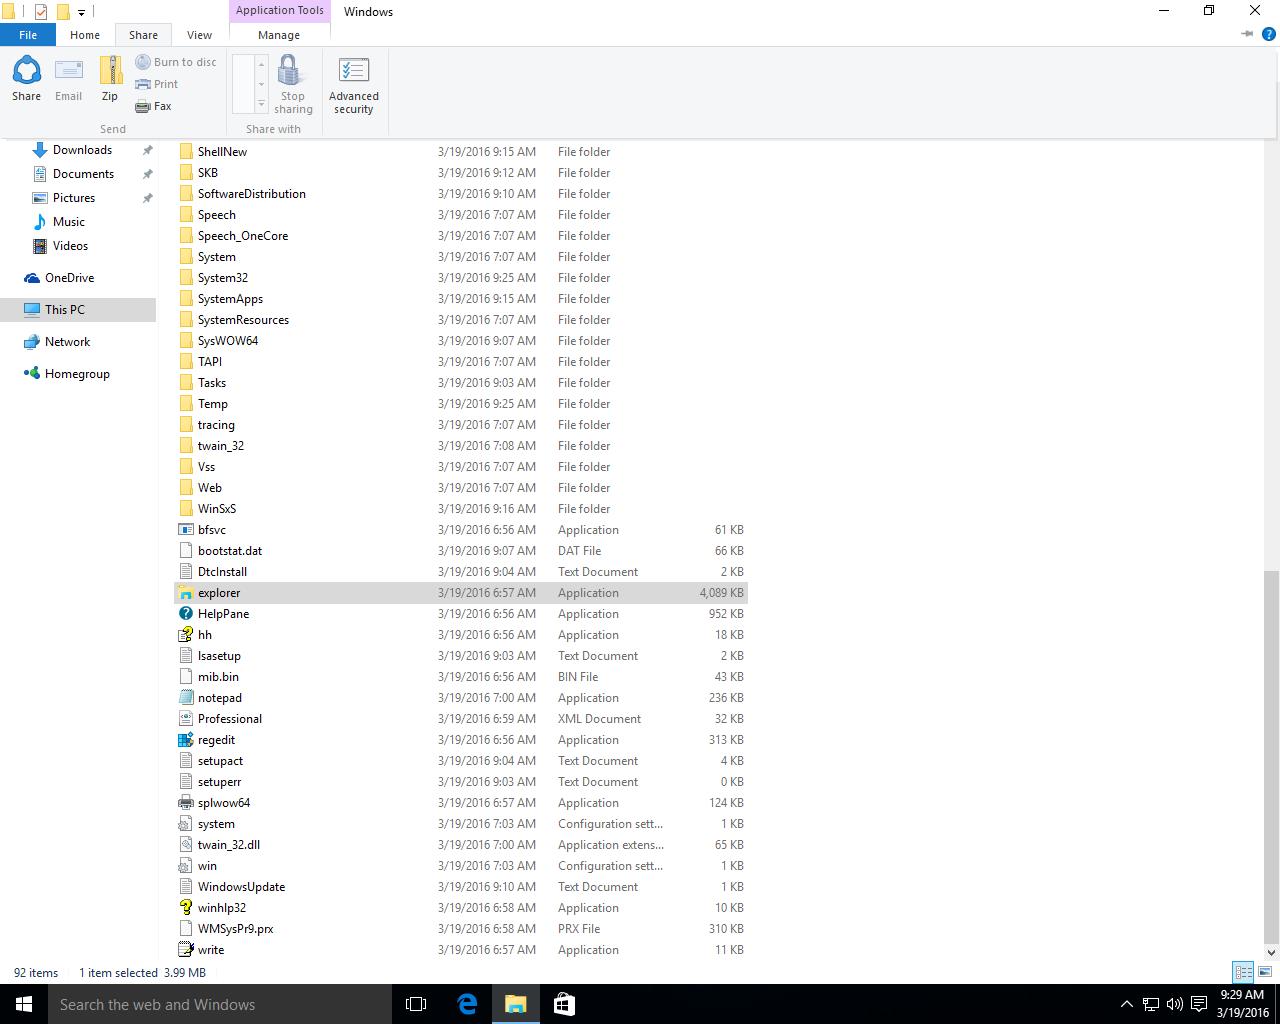1280x1024 pixels.
Task: Open Videos in navigation pane
Action: 70,246
